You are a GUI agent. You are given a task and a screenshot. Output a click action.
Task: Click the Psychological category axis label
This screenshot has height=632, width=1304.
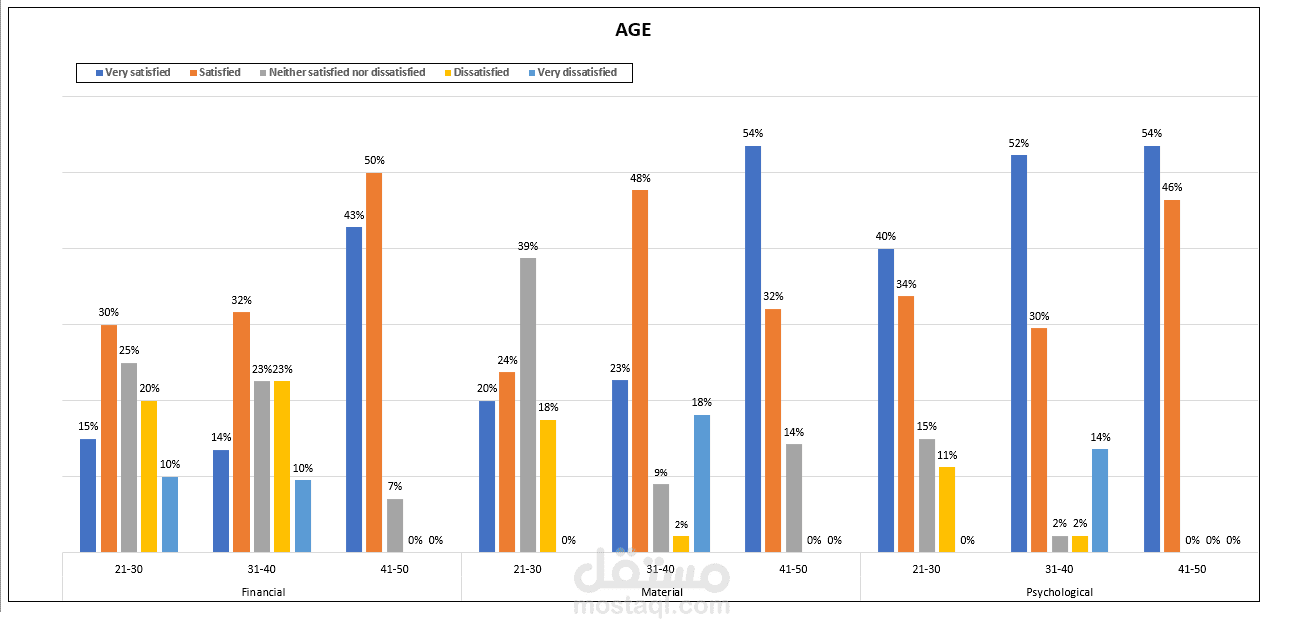click(1060, 592)
